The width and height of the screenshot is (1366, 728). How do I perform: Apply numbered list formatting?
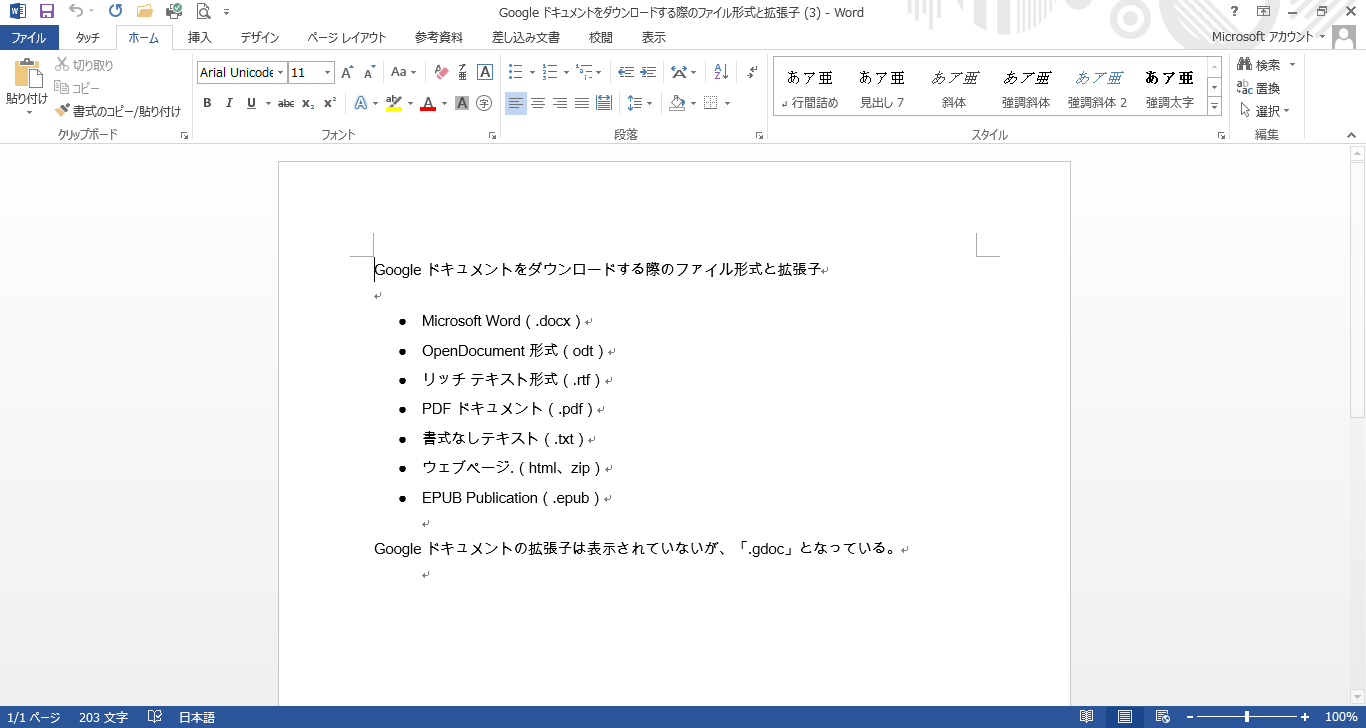point(549,72)
